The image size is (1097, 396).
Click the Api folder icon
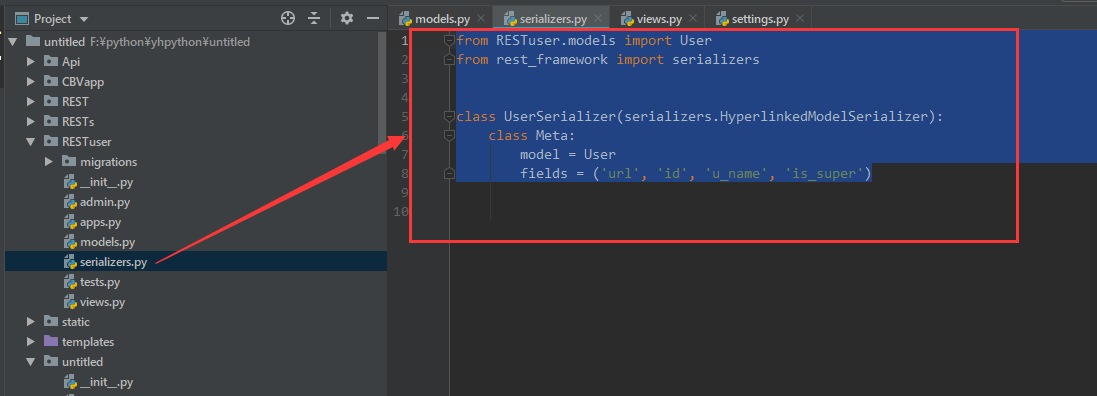[x=50, y=62]
